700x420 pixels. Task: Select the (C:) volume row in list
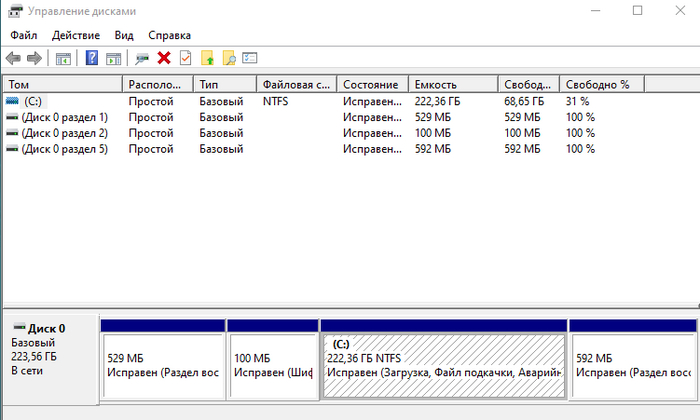(x=33, y=102)
